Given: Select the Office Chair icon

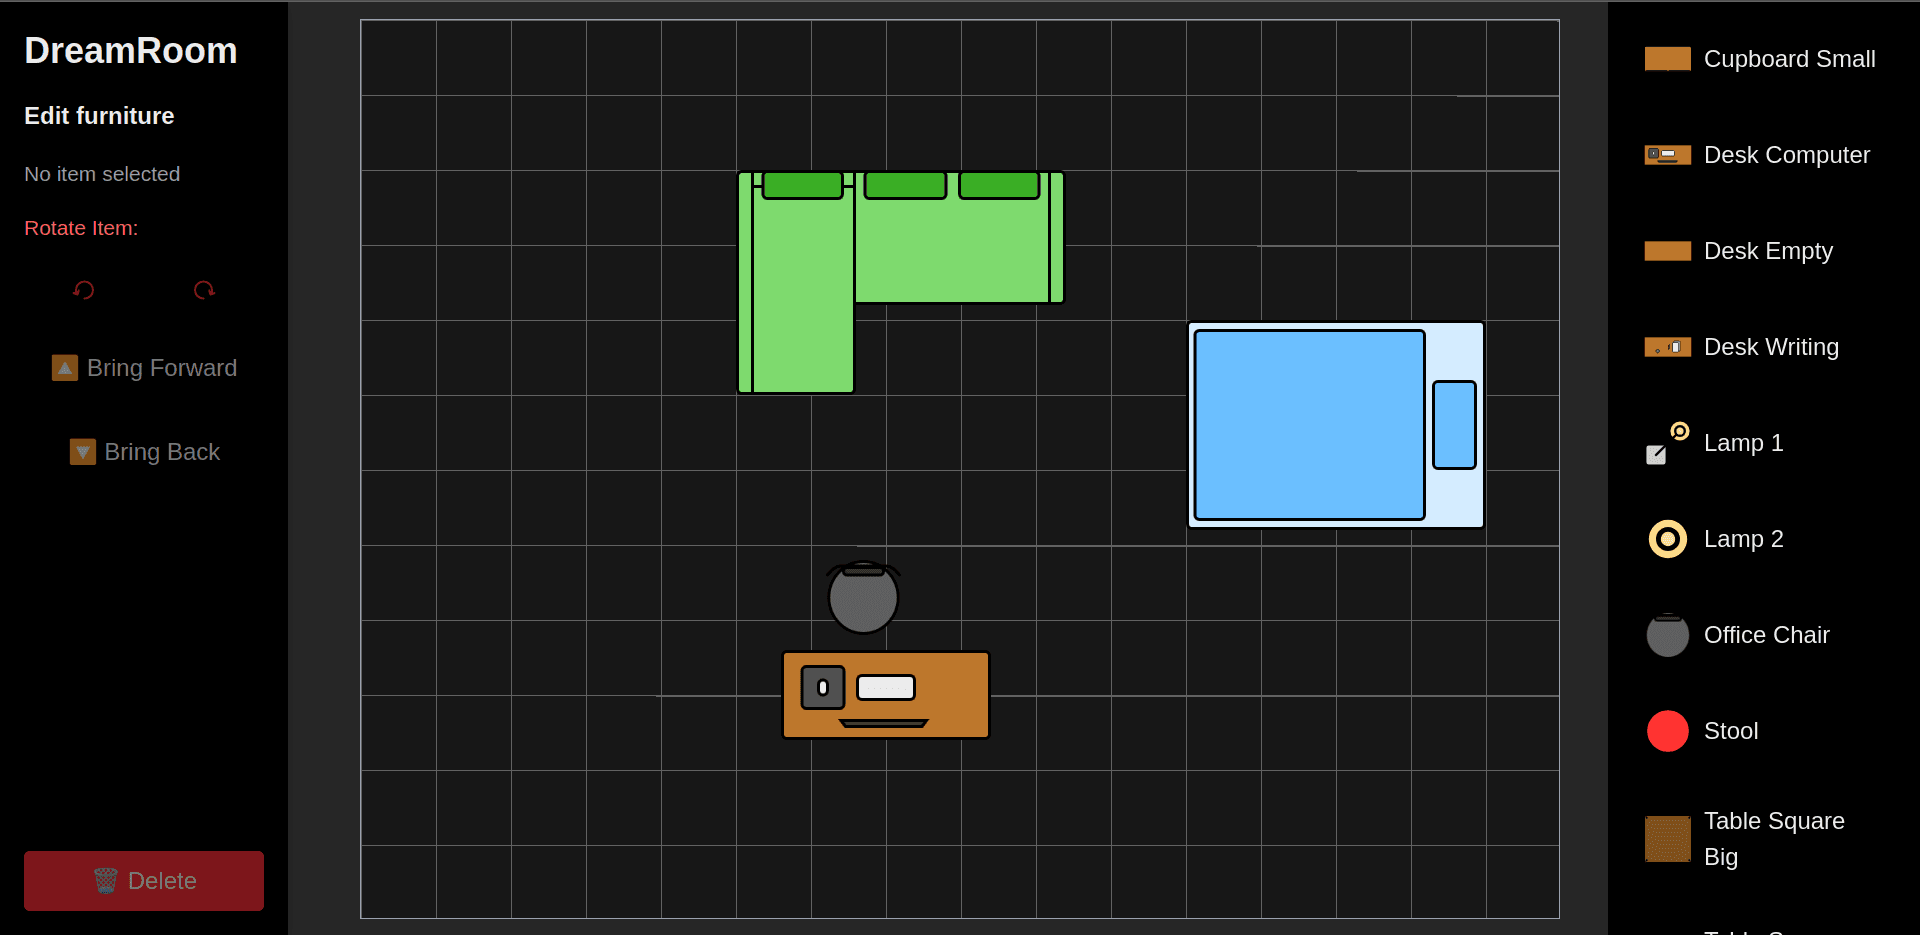Looking at the screenshot, I should (1667, 634).
